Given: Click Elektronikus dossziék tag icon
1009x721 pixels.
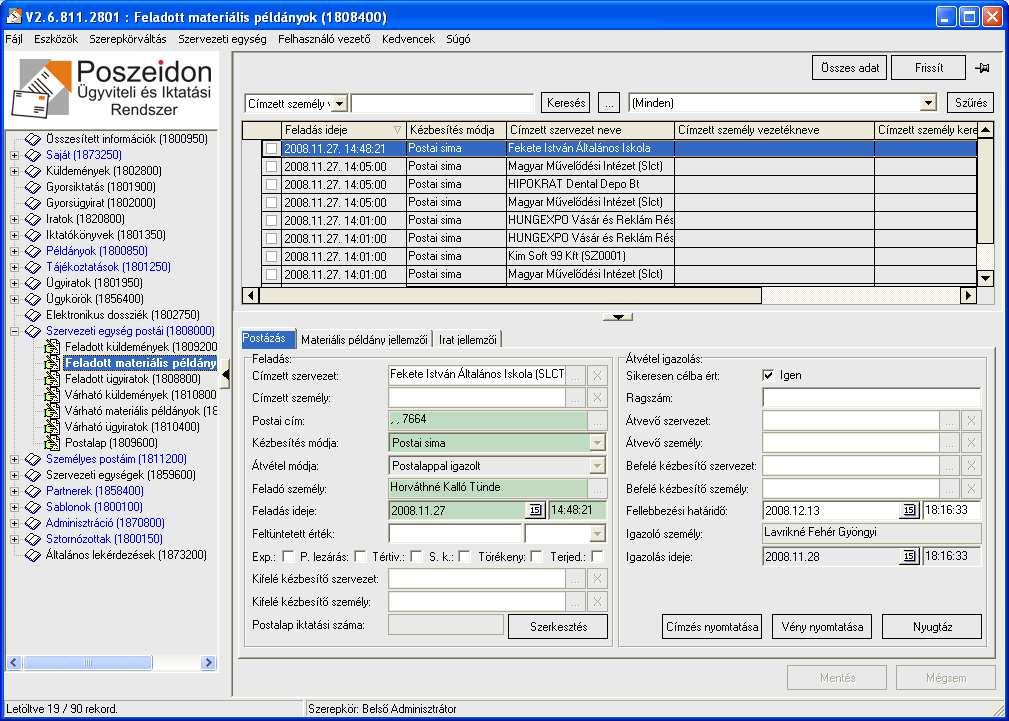Looking at the screenshot, I should (x=33, y=315).
